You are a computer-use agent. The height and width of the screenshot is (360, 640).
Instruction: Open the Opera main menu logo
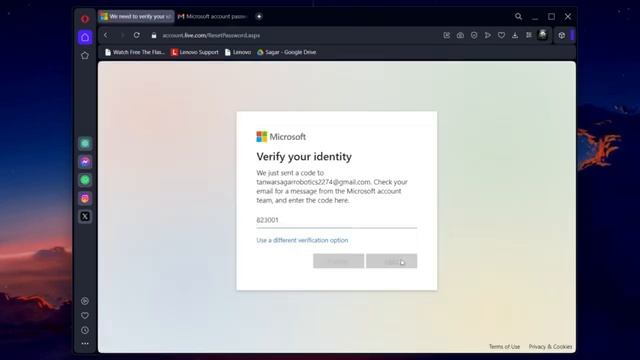tap(85, 18)
